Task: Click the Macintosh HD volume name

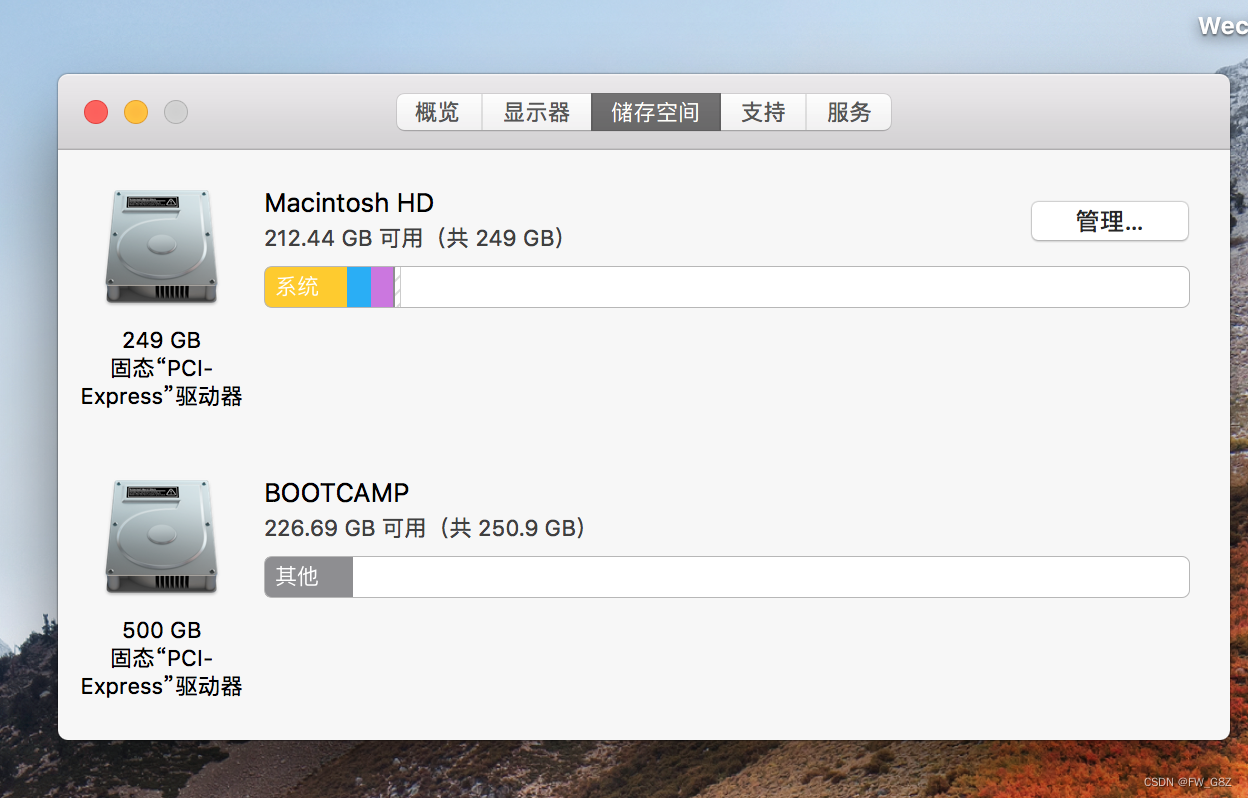Action: [x=349, y=203]
